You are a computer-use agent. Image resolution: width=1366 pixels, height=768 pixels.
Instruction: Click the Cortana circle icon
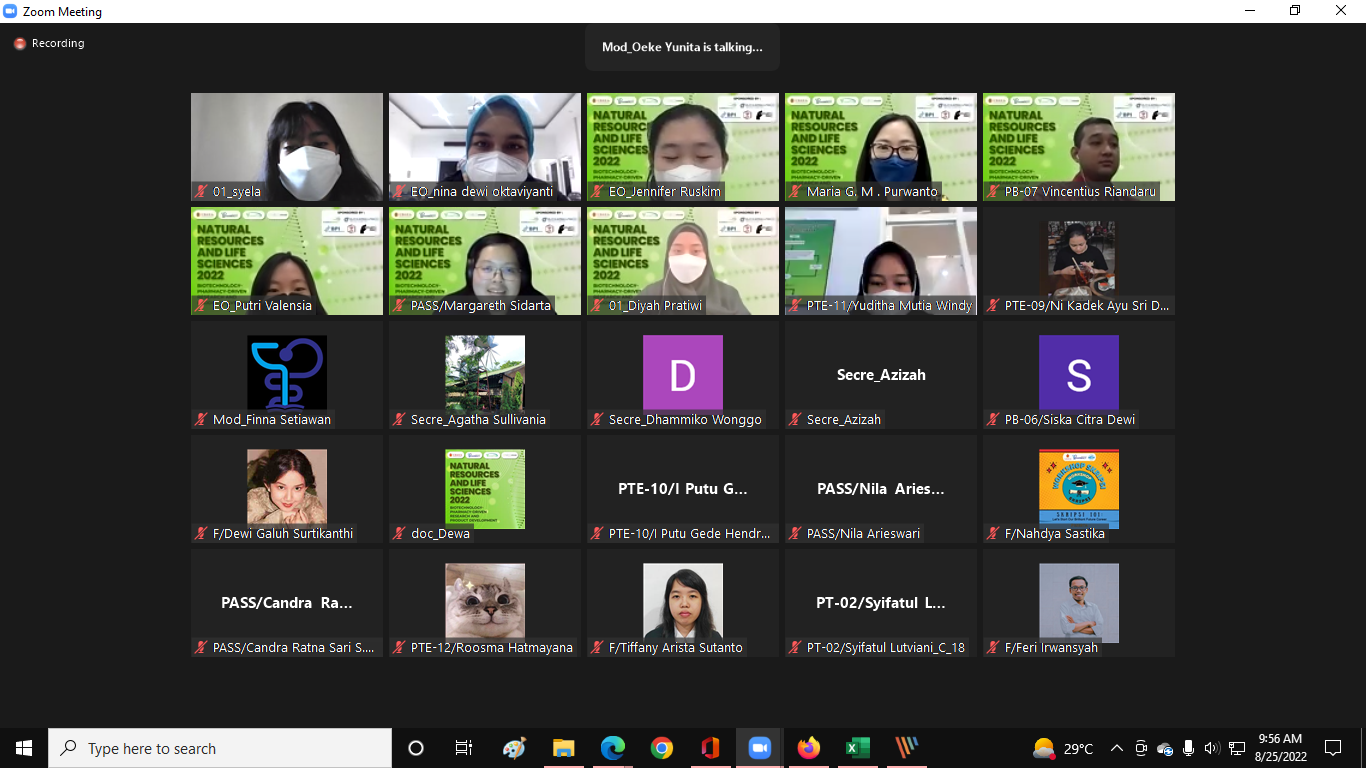[416, 748]
